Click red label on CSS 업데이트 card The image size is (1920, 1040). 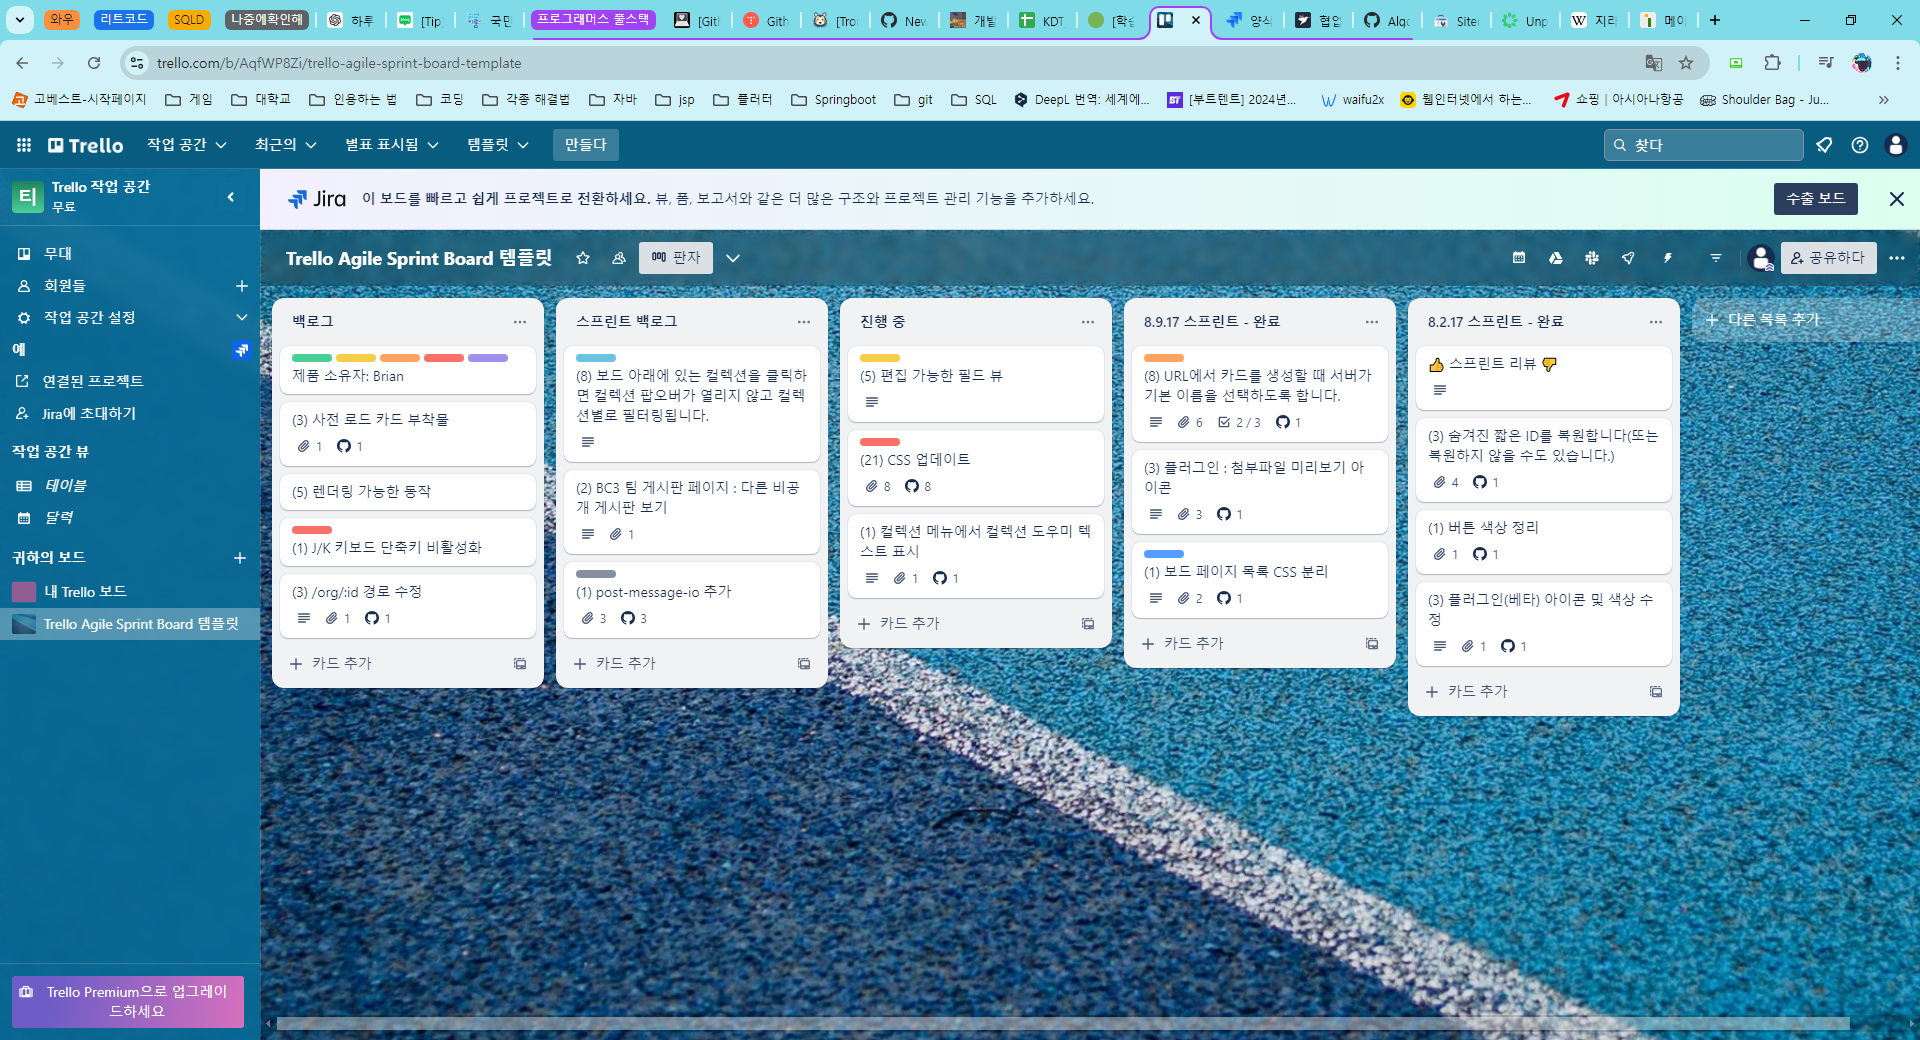tap(880, 442)
